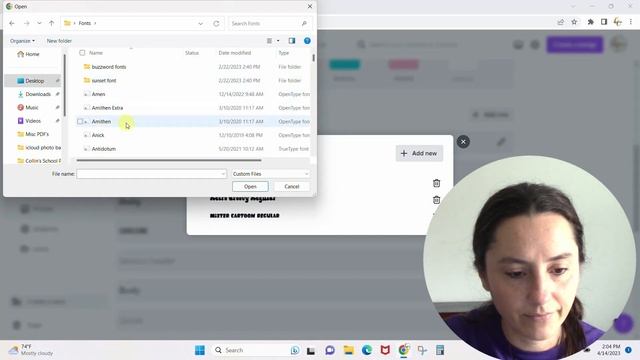Go forward in the Open dialog
This screenshot has width=640, height=360.
click(27, 23)
